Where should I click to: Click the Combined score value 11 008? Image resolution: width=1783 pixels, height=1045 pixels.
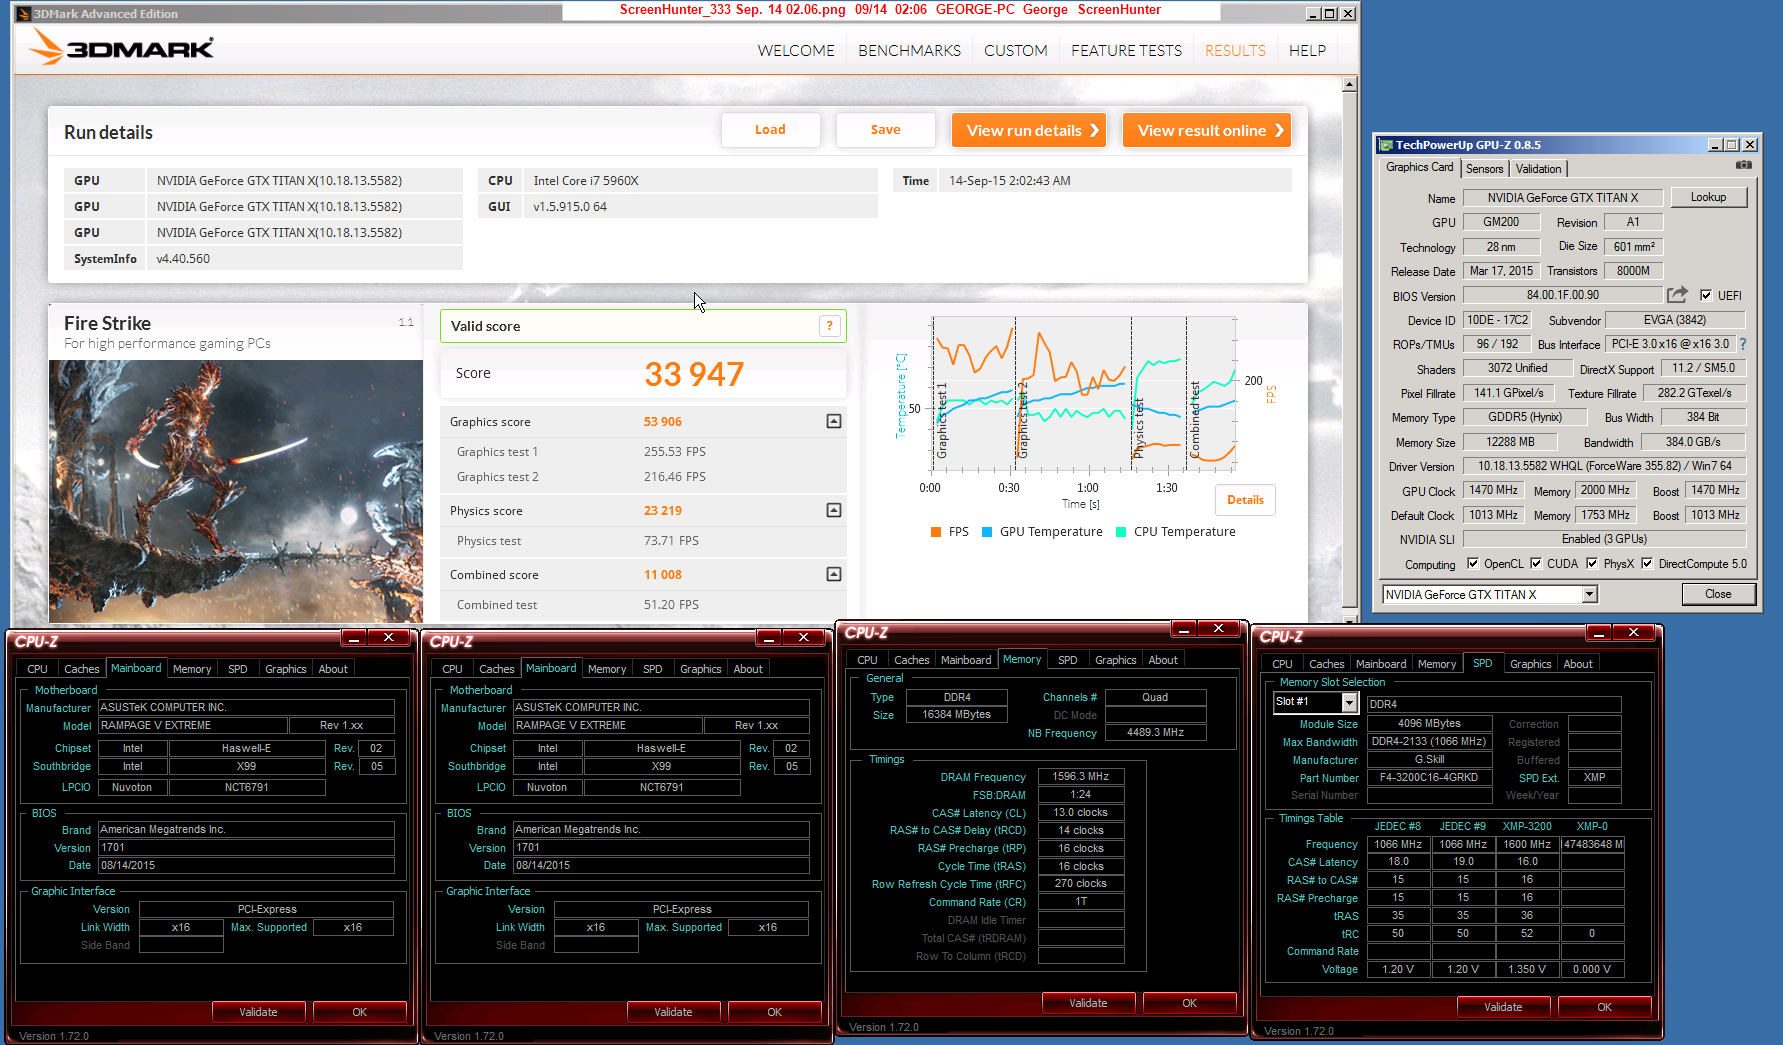[x=663, y=574]
